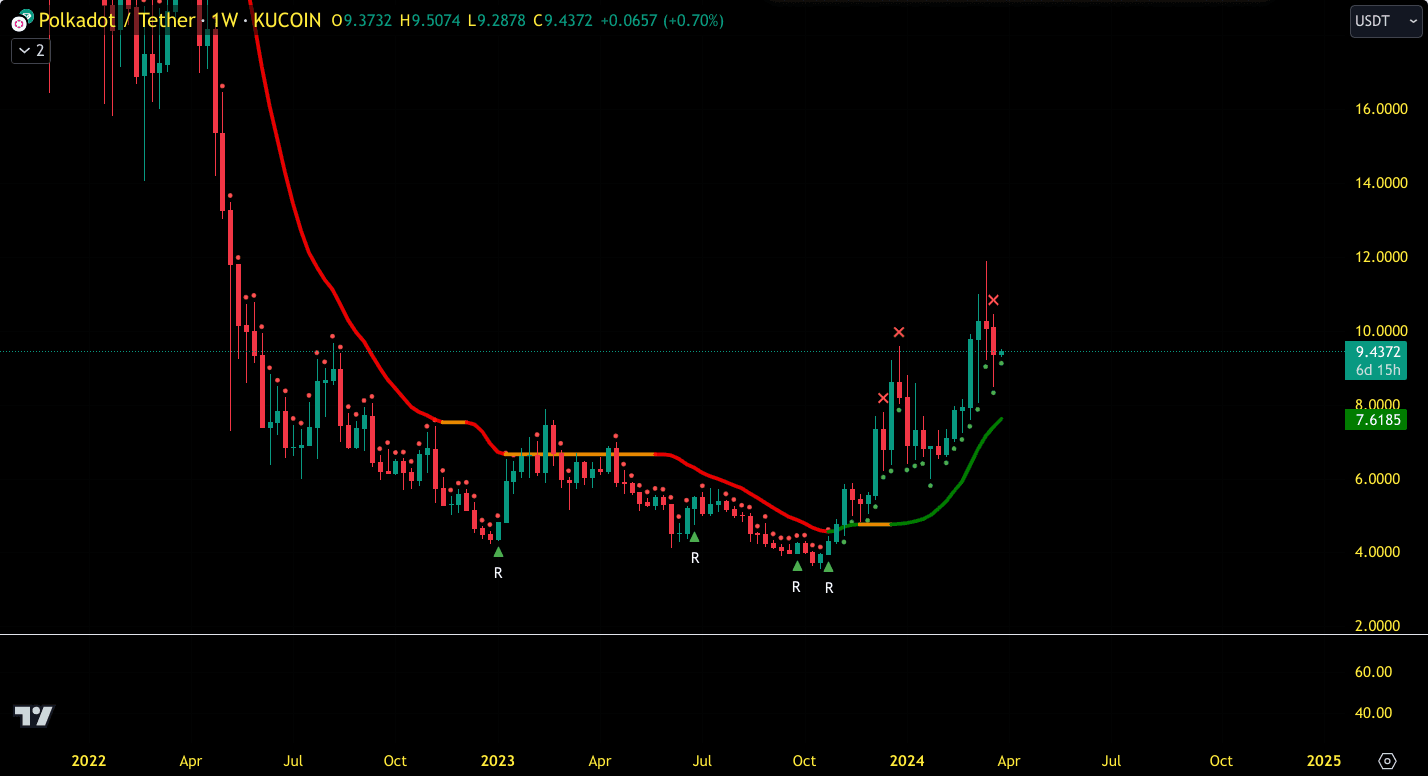Click the green triangle R signal at 2023 start

(x=498, y=552)
